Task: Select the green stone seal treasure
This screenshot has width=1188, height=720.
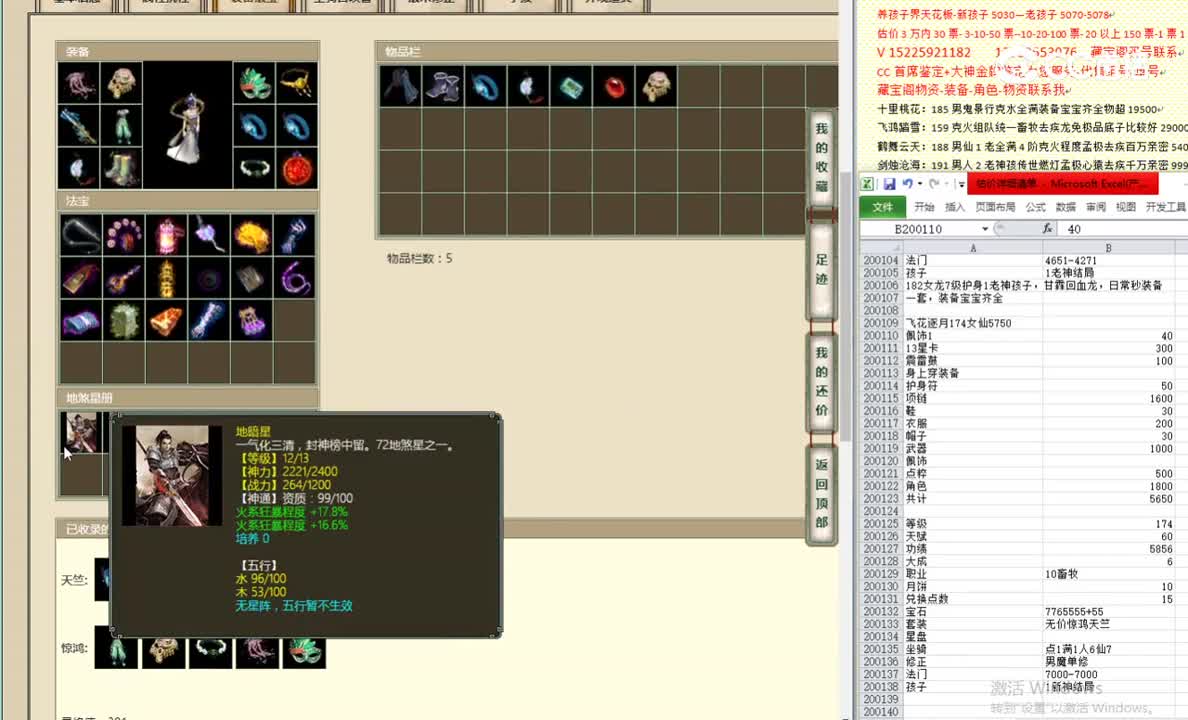Action: 123,321
